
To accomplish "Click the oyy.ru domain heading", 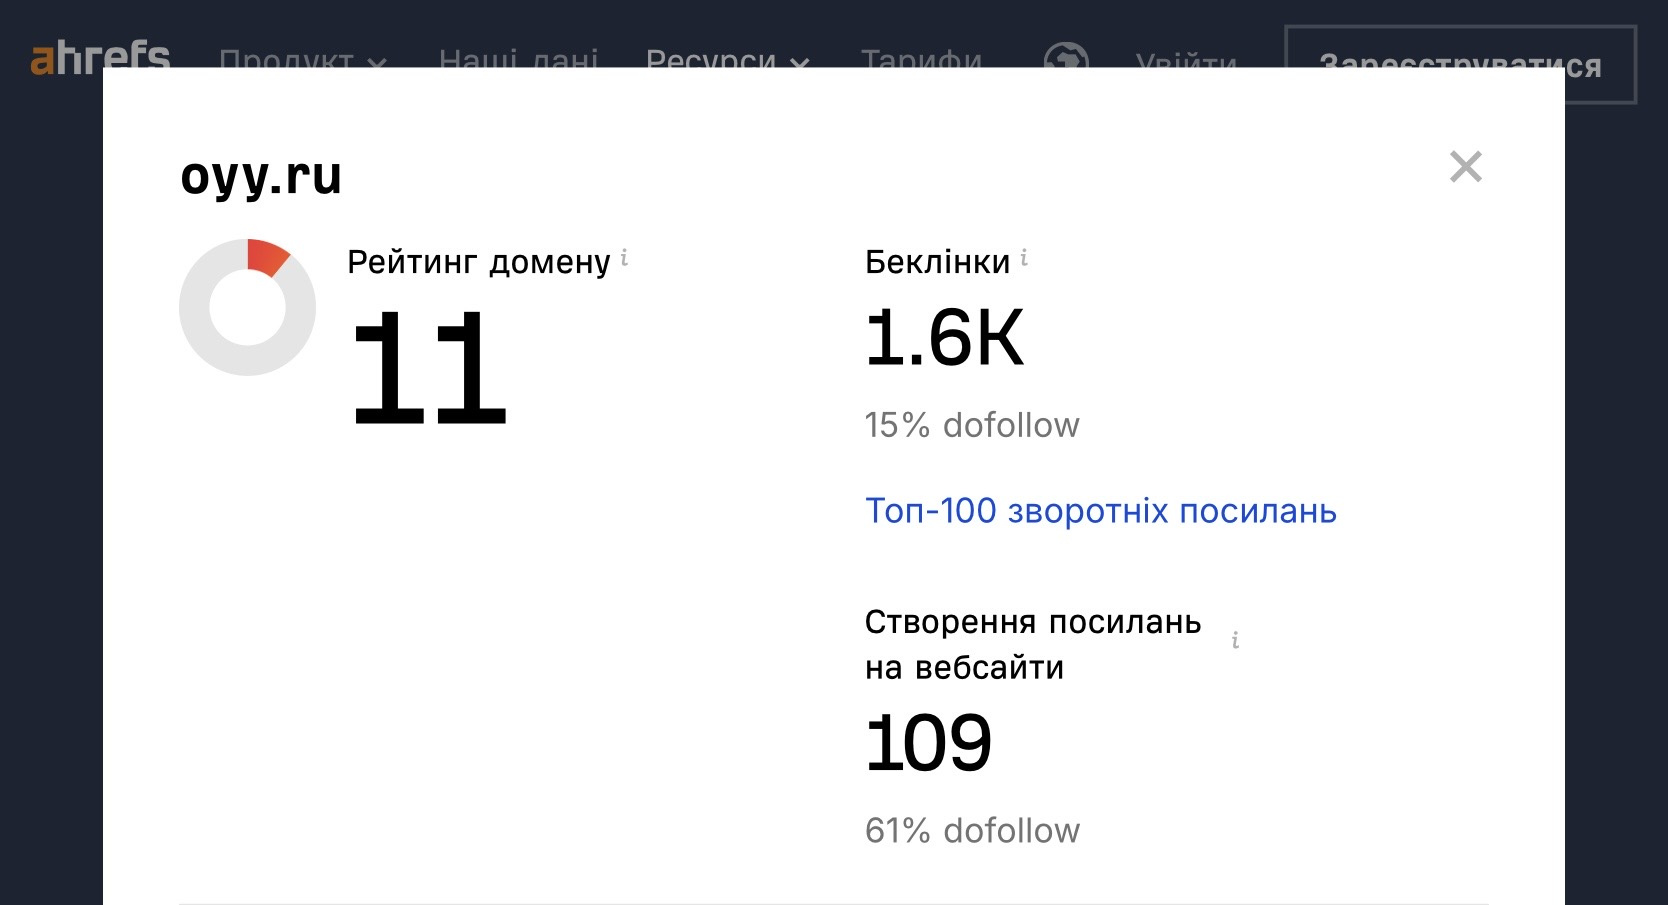I will click(261, 177).
